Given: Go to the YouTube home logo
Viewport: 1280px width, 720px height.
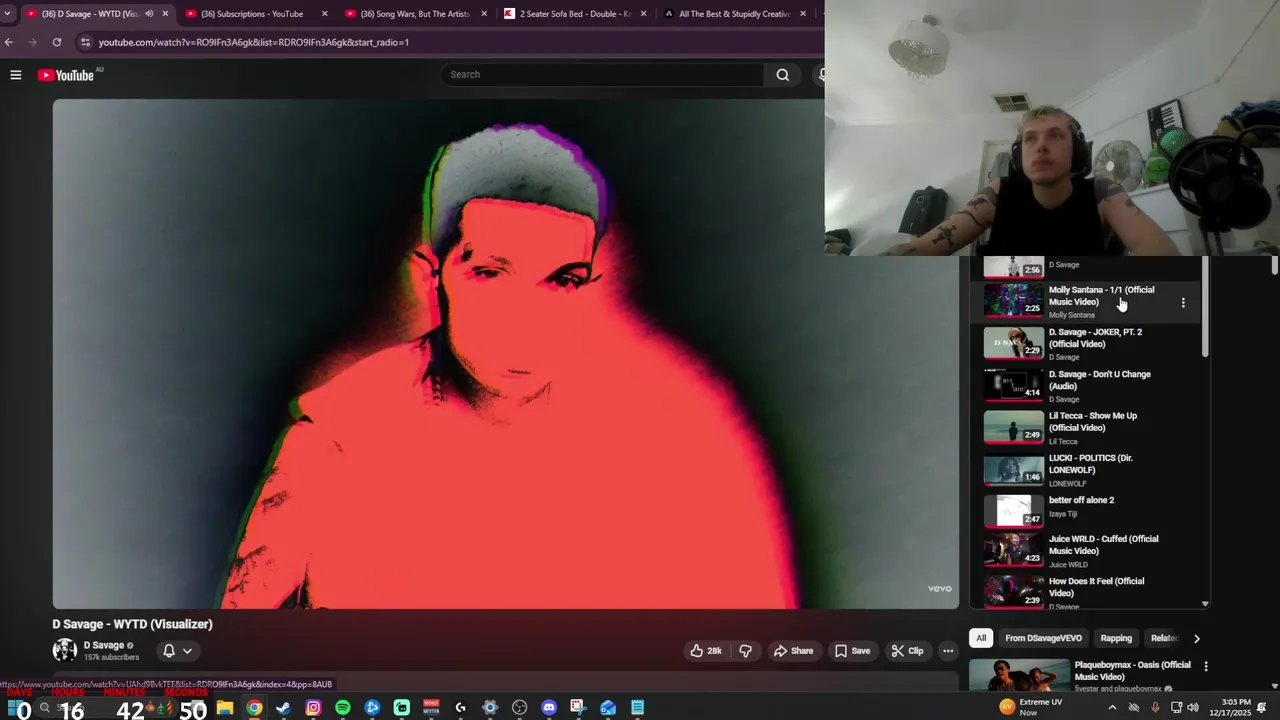Looking at the screenshot, I should click(66, 75).
